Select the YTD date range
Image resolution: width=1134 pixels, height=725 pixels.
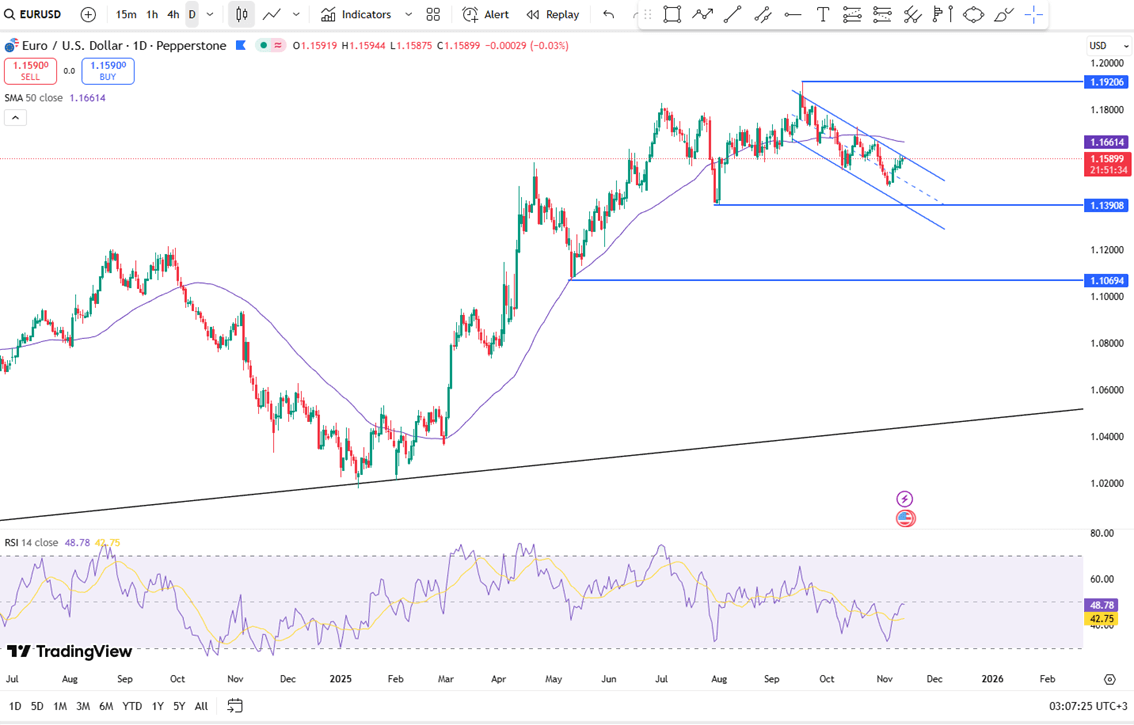tap(131, 706)
